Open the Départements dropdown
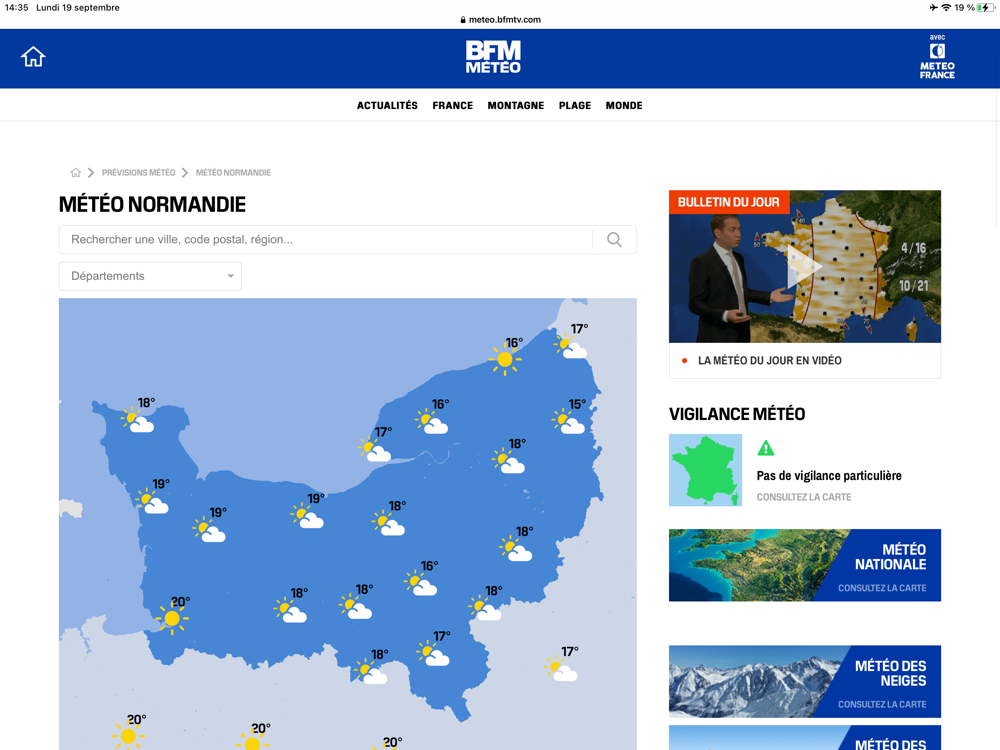The height and width of the screenshot is (750, 1000). point(151,276)
